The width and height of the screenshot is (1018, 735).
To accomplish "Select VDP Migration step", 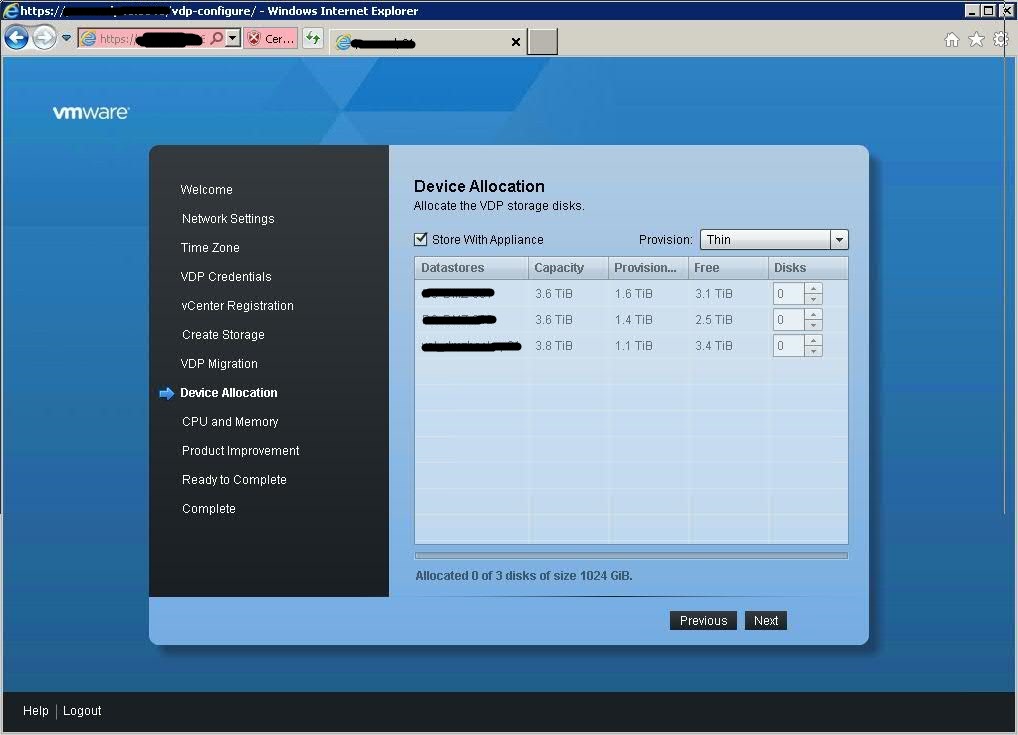I will coord(219,364).
